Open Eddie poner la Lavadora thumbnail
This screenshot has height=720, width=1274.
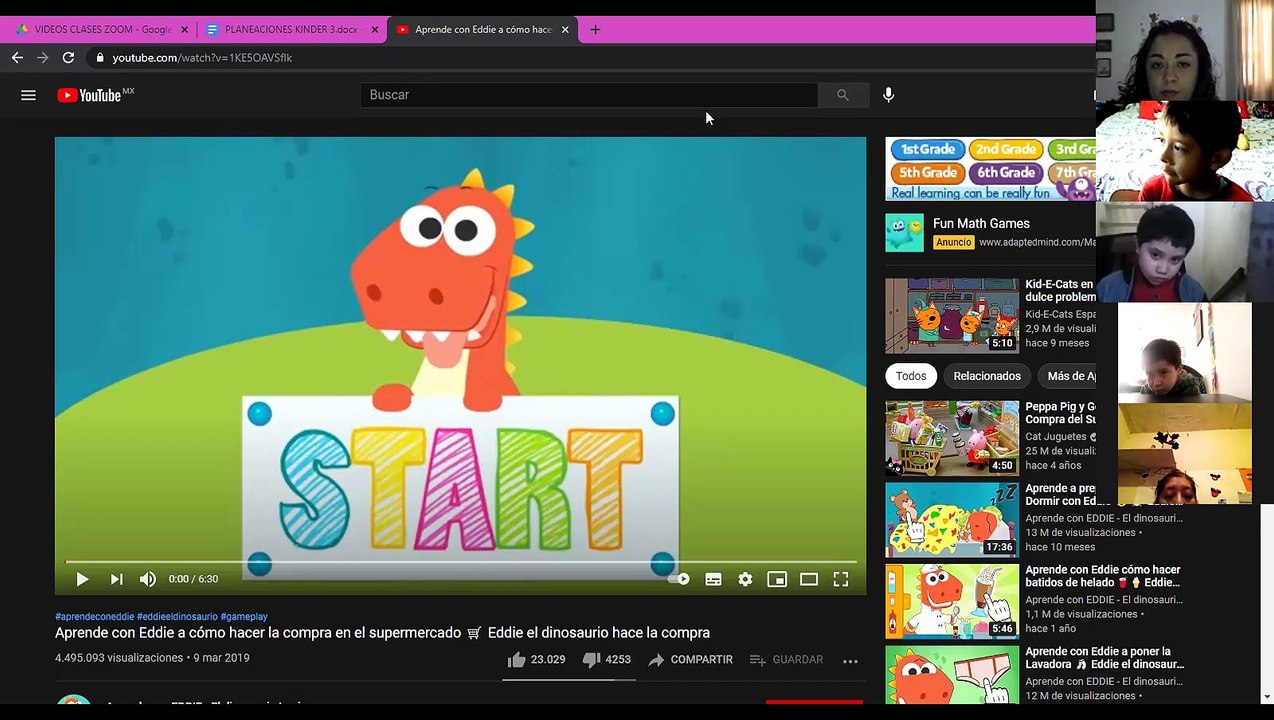(952, 675)
